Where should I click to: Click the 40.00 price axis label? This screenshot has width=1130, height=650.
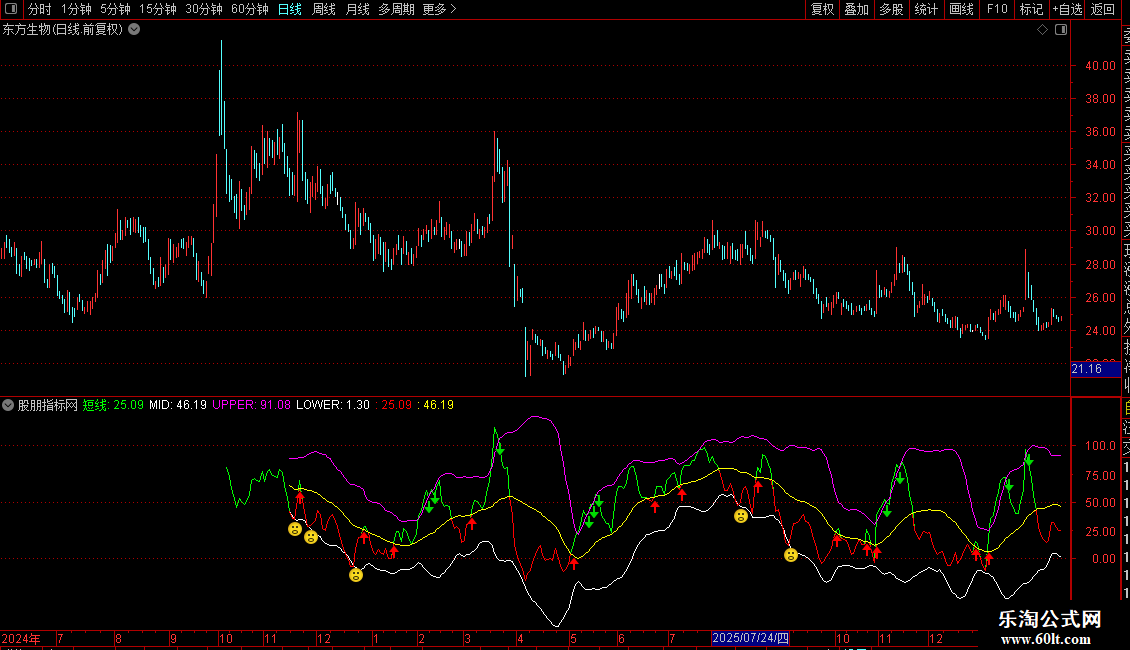click(1100, 66)
